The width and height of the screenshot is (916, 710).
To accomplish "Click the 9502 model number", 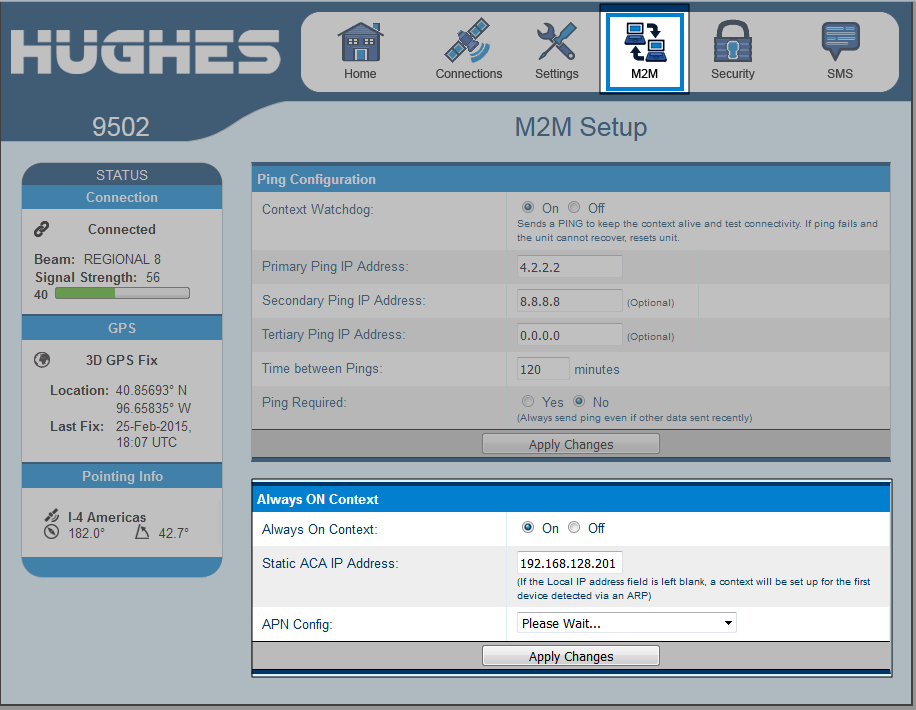I will (121, 127).
